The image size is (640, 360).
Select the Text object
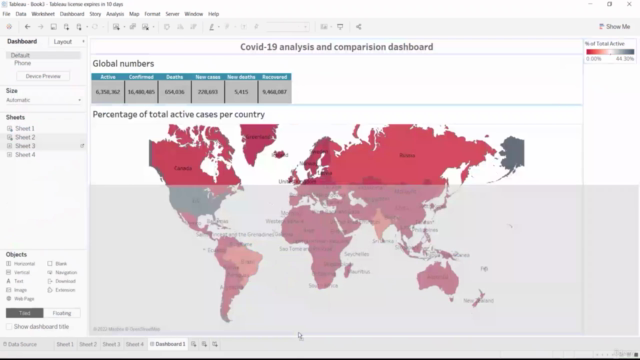[x=15, y=281]
